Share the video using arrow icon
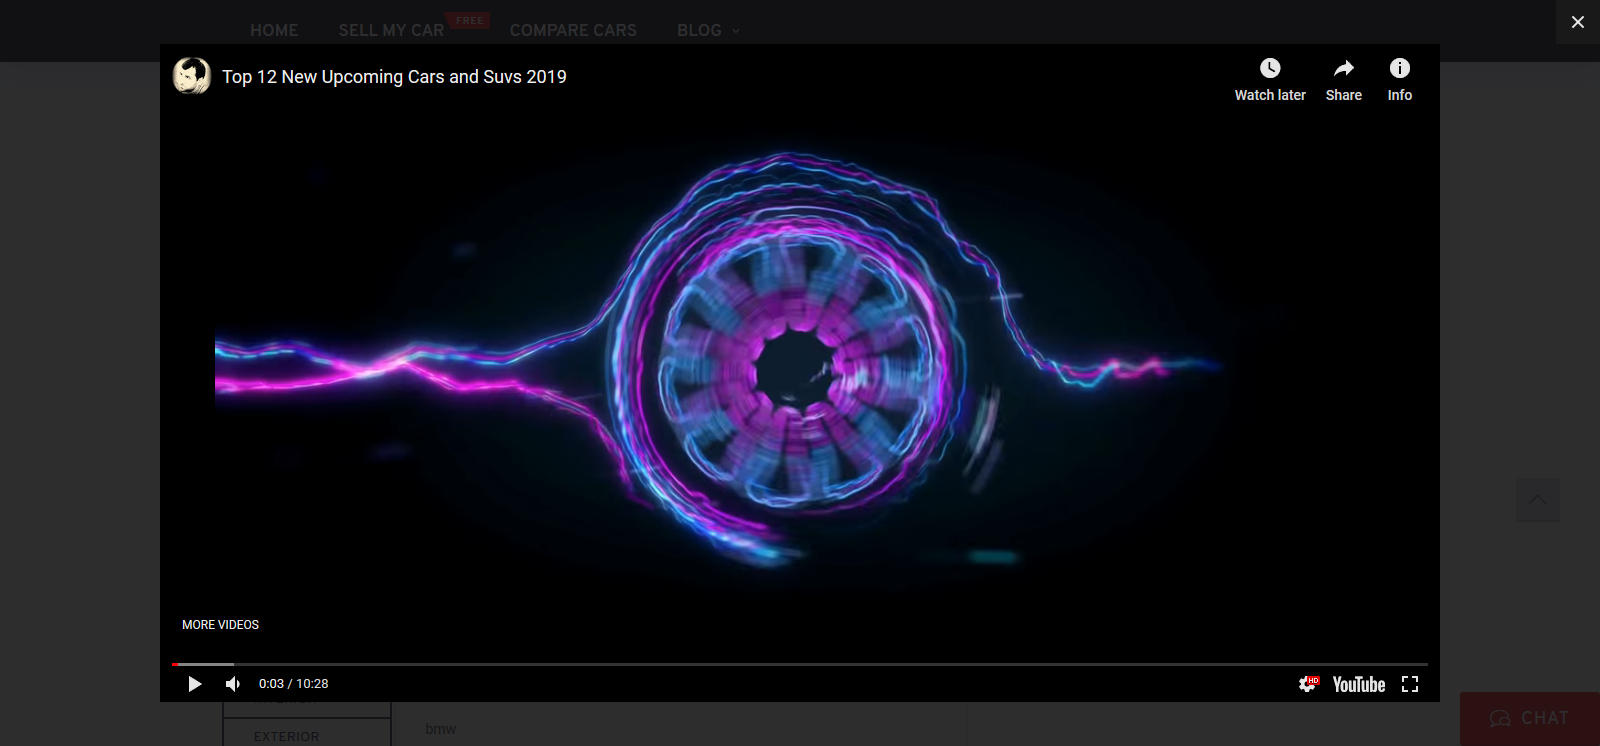The height and width of the screenshot is (746, 1600). point(1343,69)
